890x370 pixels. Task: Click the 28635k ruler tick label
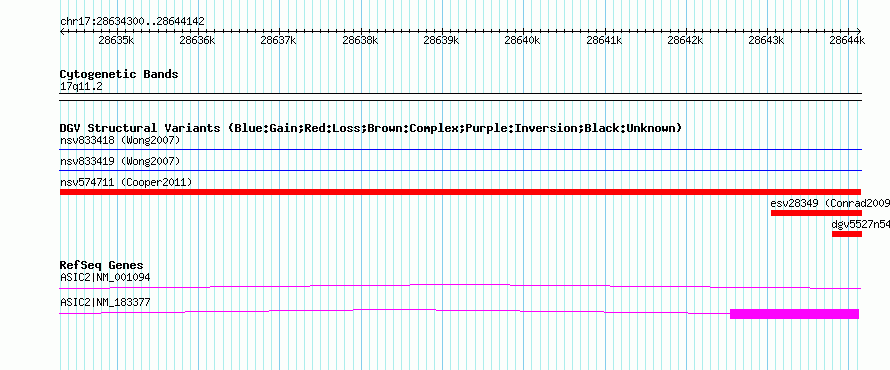(x=116, y=40)
